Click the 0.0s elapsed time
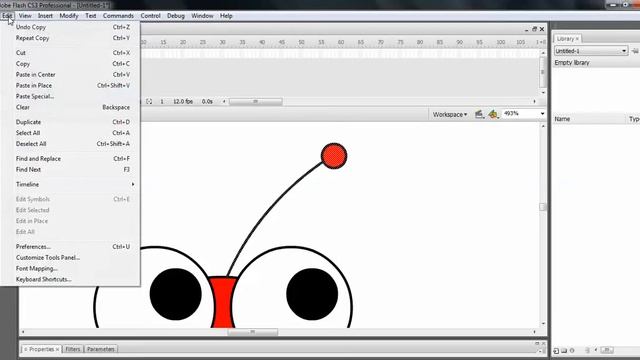This screenshot has height=360, width=640. (207, 101)
